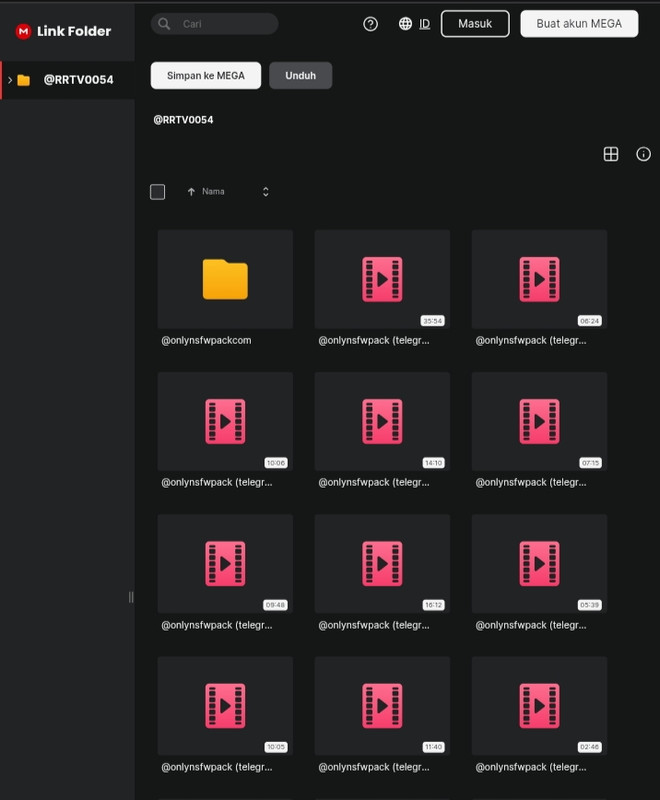660x800 pixels.
Task: Click the magnifier search icon
Action: [x=164, y=24]
